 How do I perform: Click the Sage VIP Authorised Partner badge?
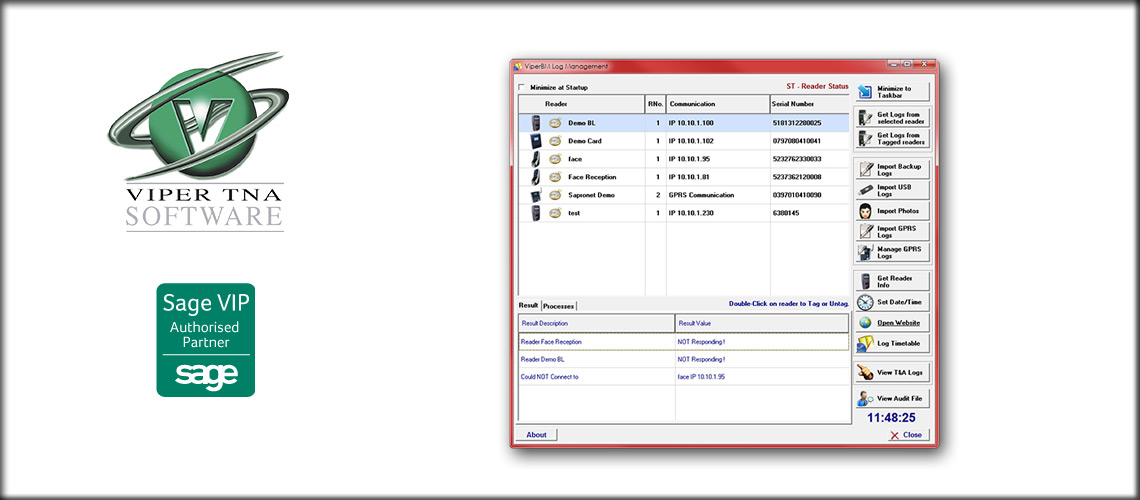pyautogui.click(x=206, y=340)
